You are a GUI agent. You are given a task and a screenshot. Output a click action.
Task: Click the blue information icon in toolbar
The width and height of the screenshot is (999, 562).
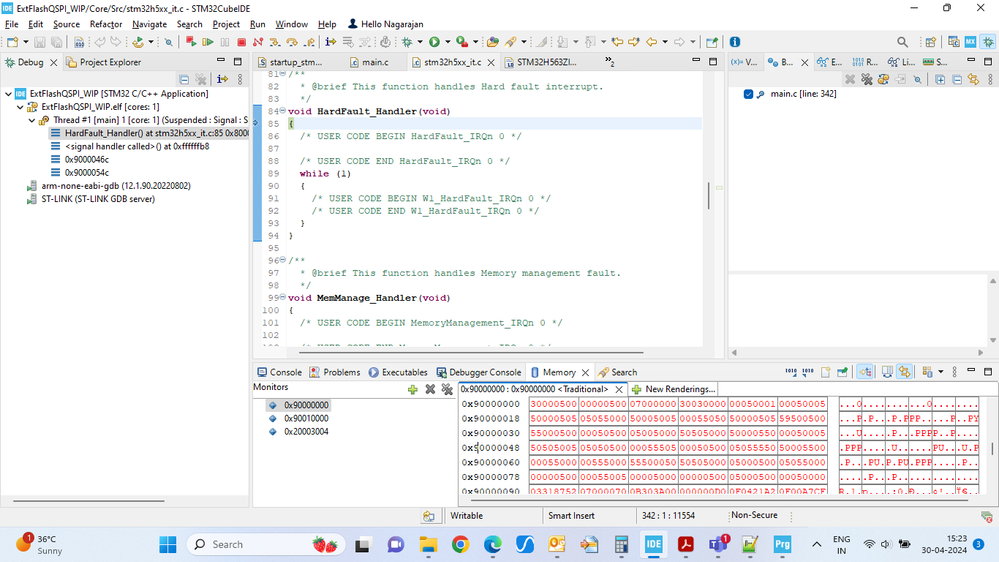[x=735, y=42]
